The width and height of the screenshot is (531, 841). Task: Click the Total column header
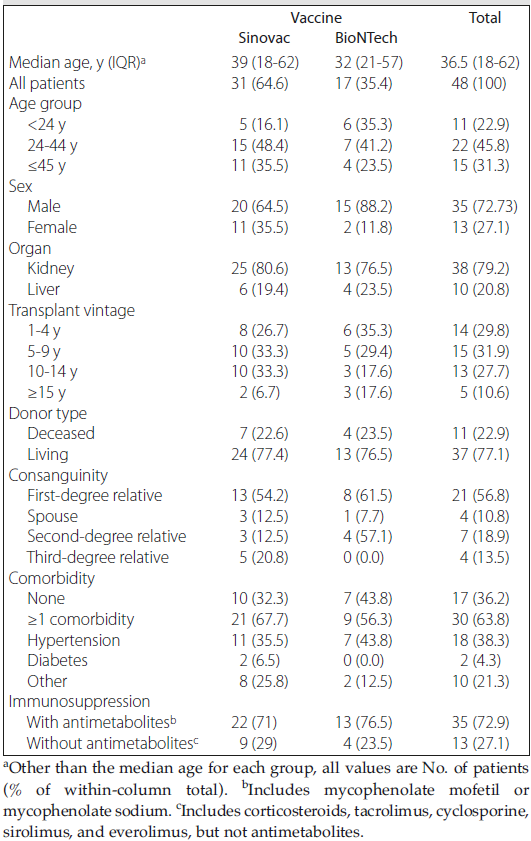(x=485, y=18)
